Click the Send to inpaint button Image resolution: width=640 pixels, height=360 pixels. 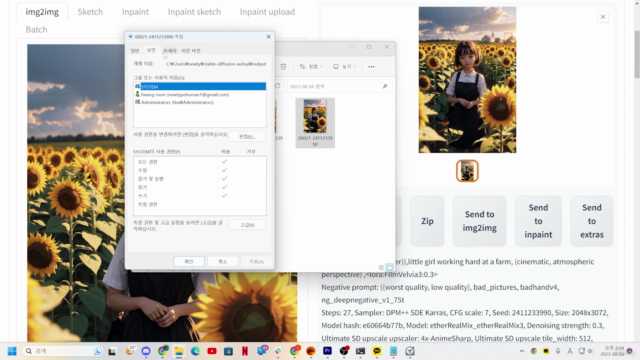[x=538, y=221]
